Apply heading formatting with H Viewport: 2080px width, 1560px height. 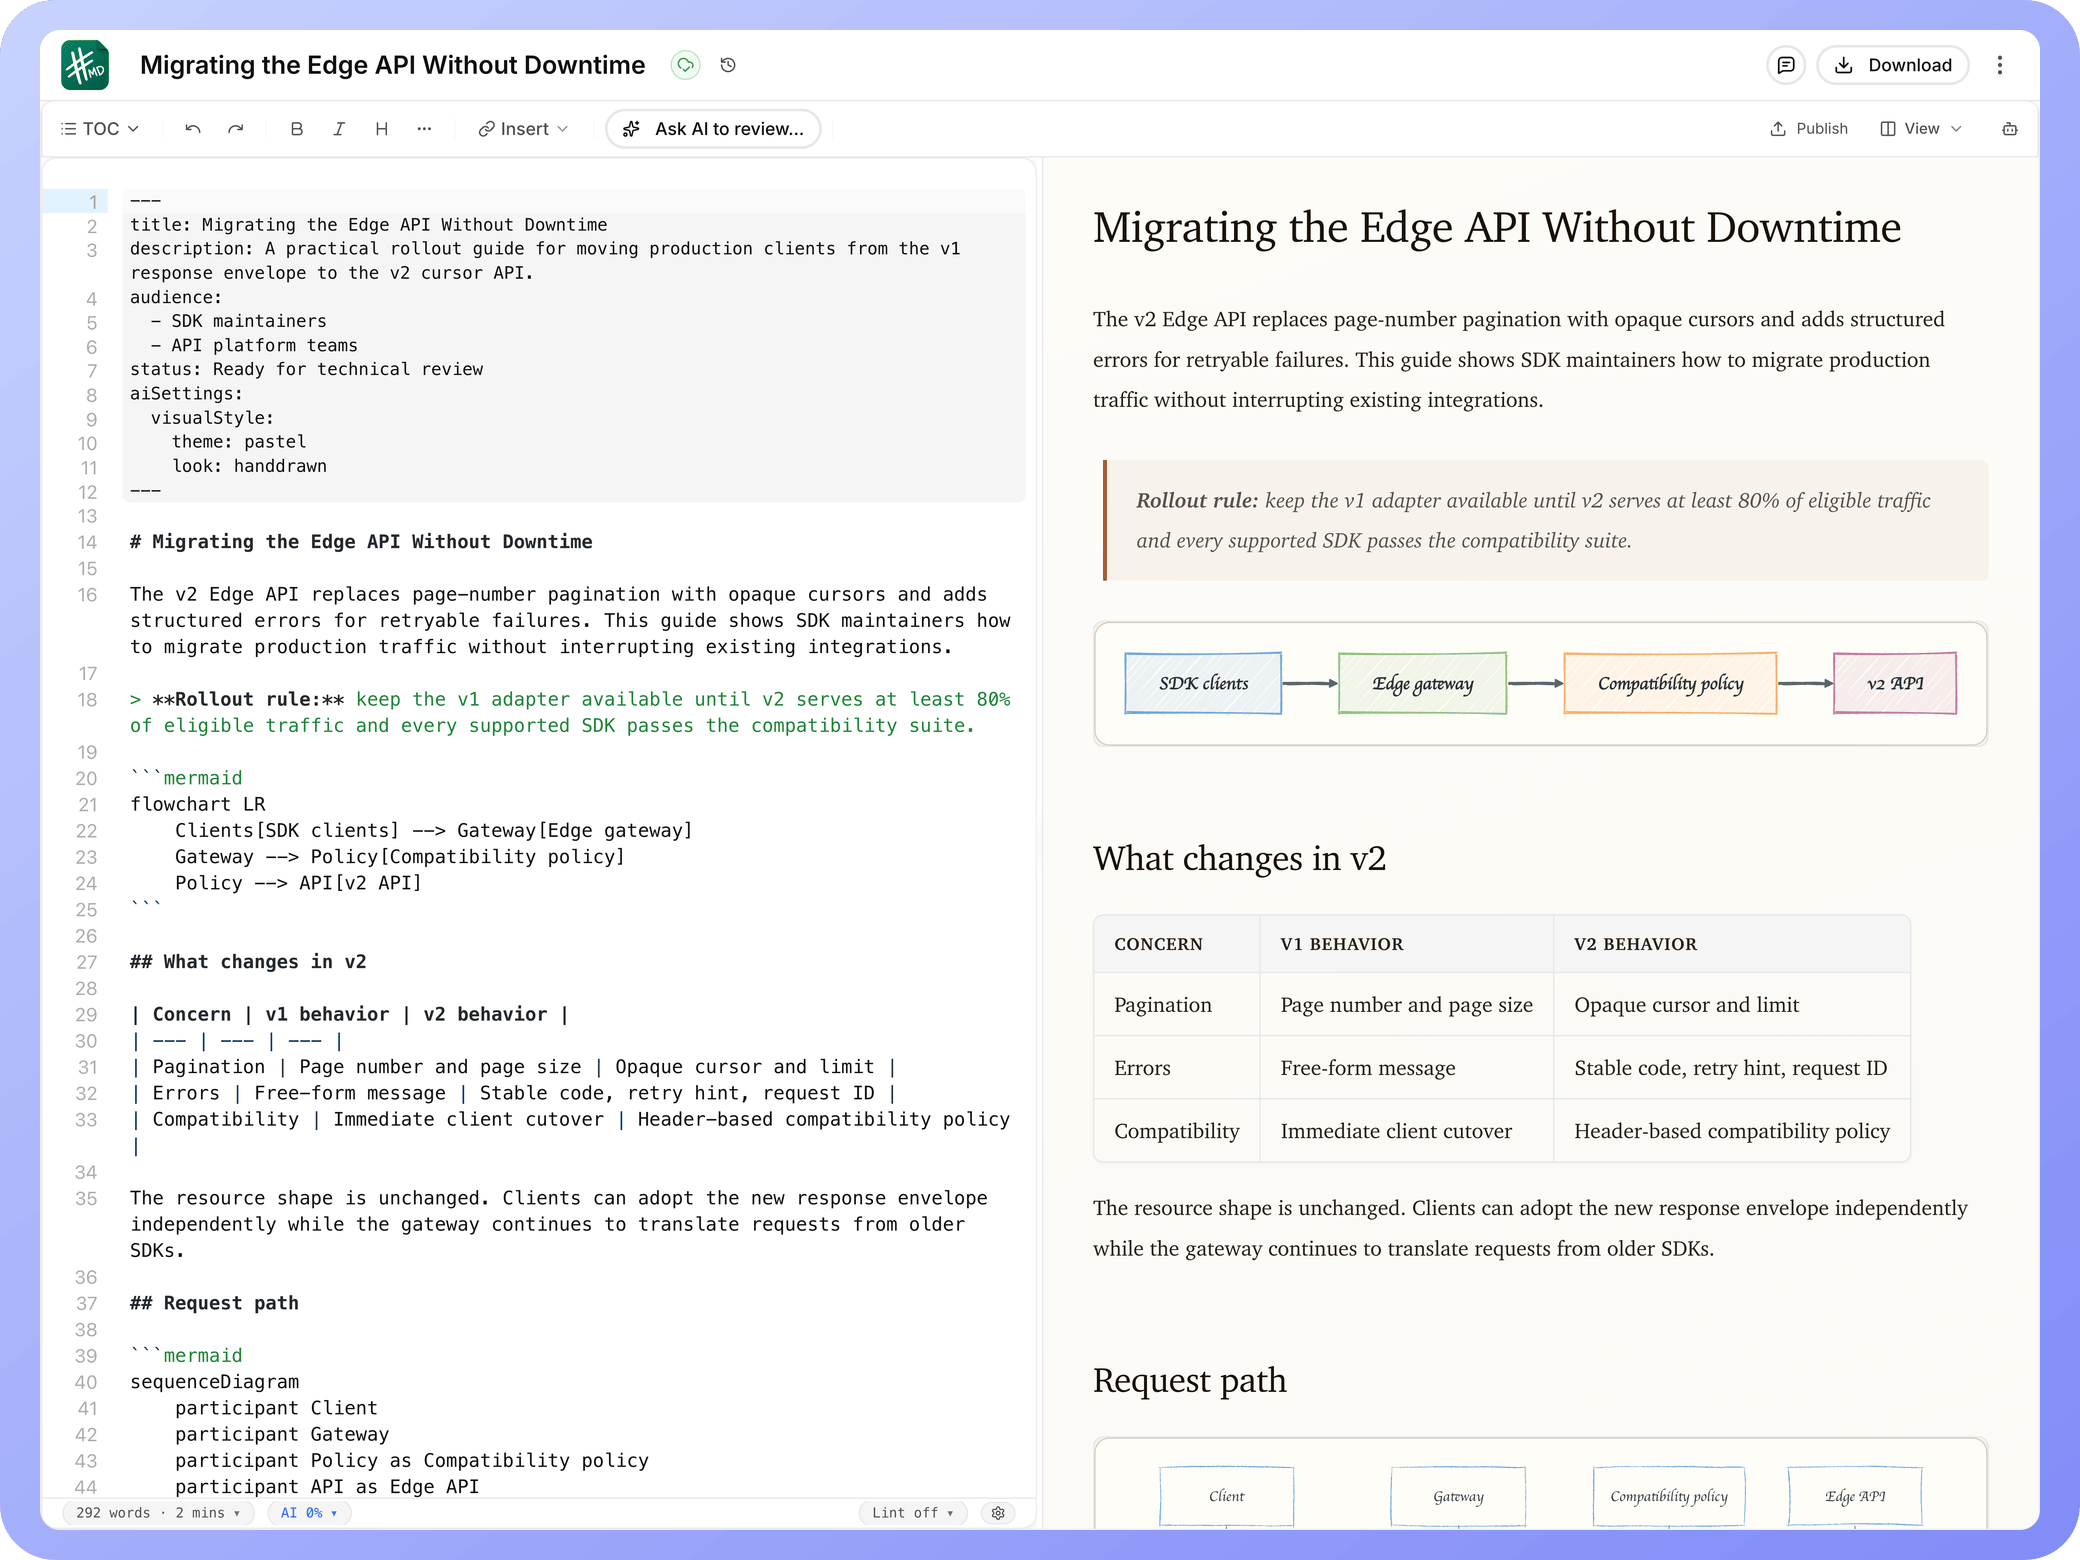coord(381,129)
